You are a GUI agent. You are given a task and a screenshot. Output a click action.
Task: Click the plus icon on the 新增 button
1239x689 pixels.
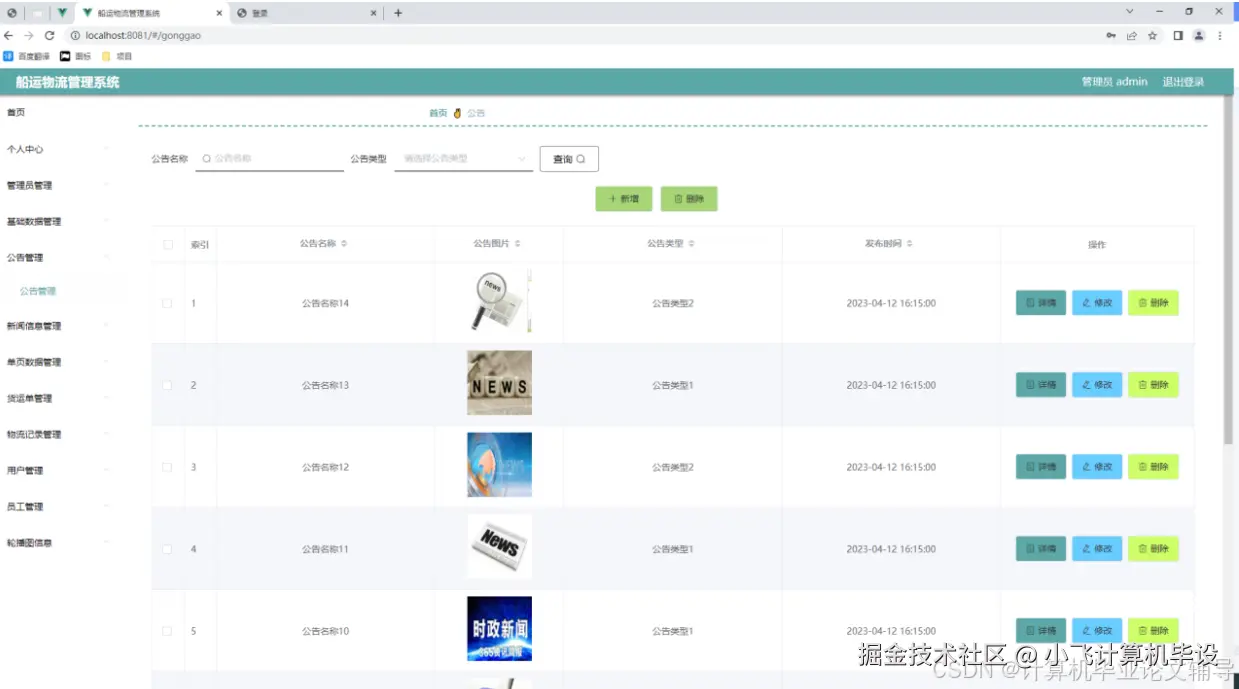click(x=612, y=199)
